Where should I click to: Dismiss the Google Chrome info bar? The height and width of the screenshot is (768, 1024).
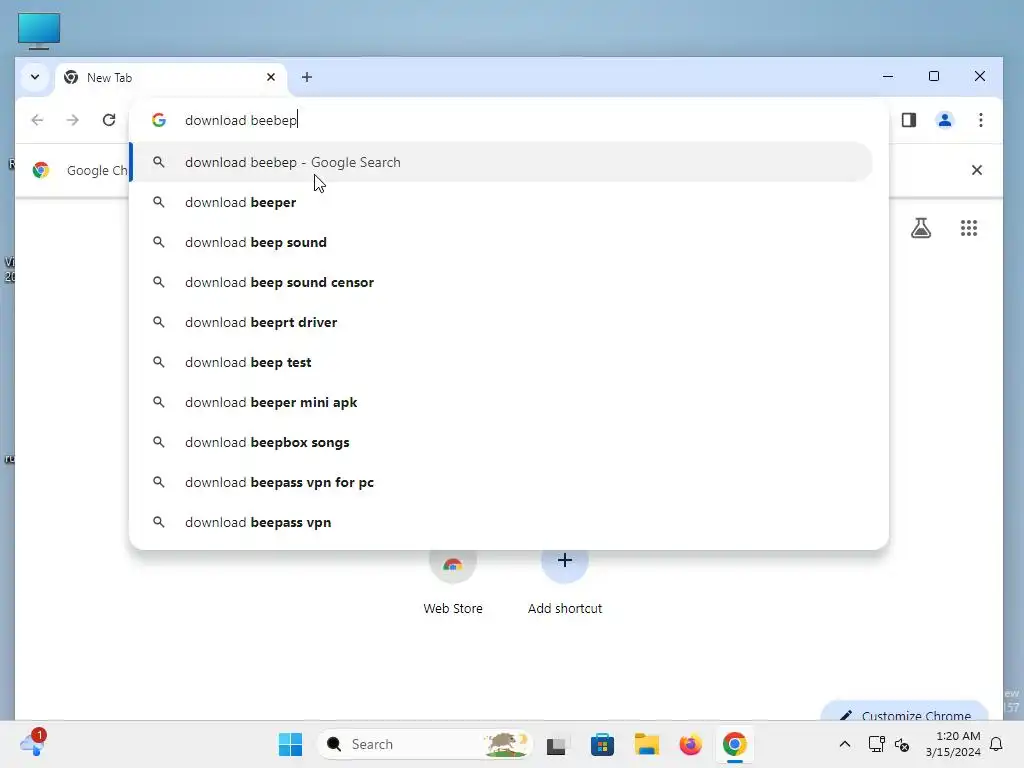977,170
